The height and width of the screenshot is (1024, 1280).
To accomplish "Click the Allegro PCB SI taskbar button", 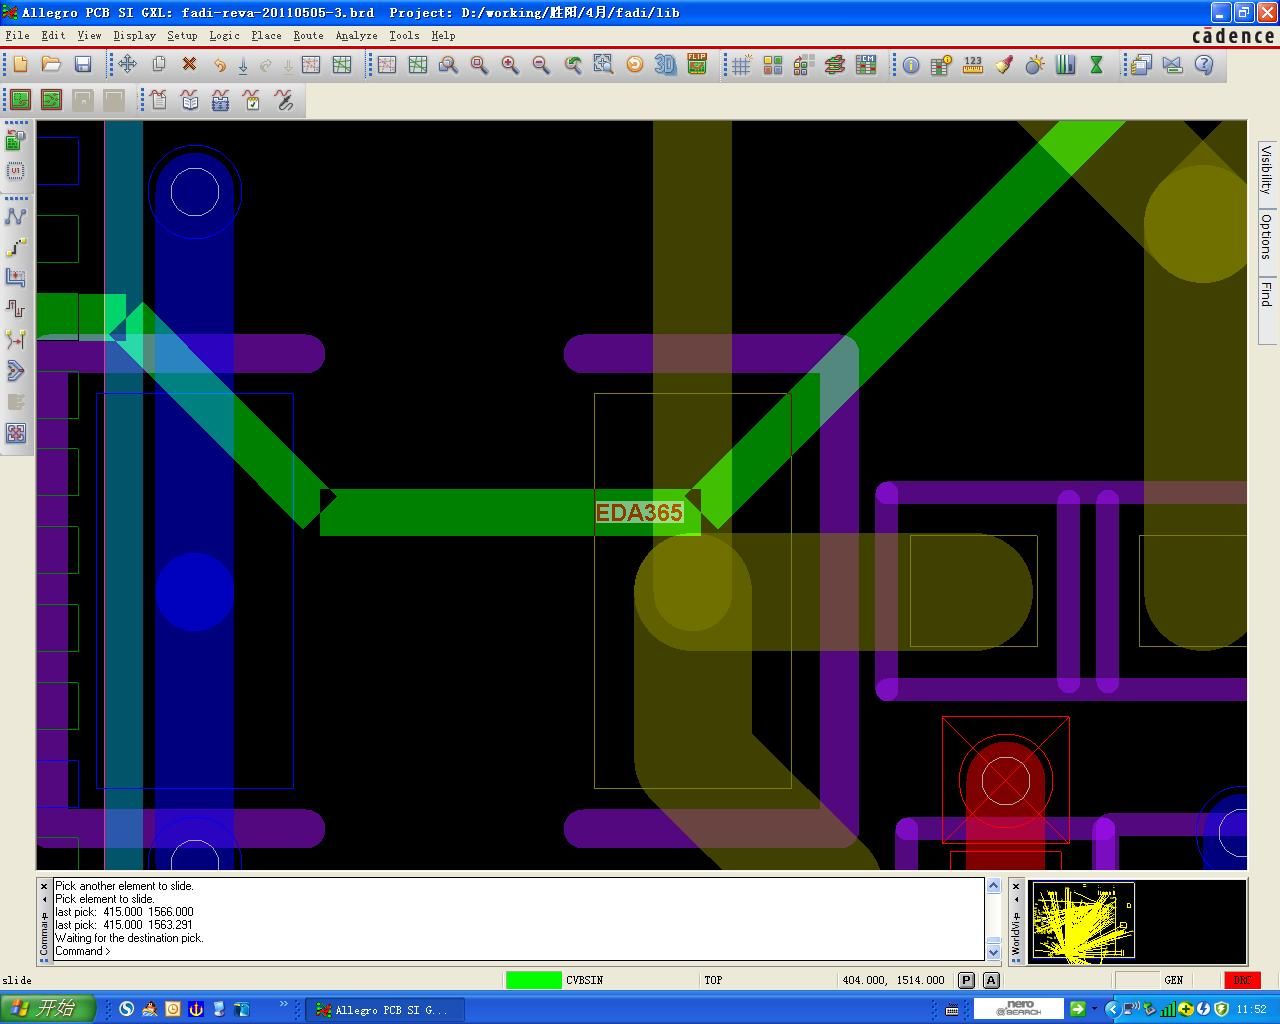I will pyautogui.click(x=385, y=1010).
